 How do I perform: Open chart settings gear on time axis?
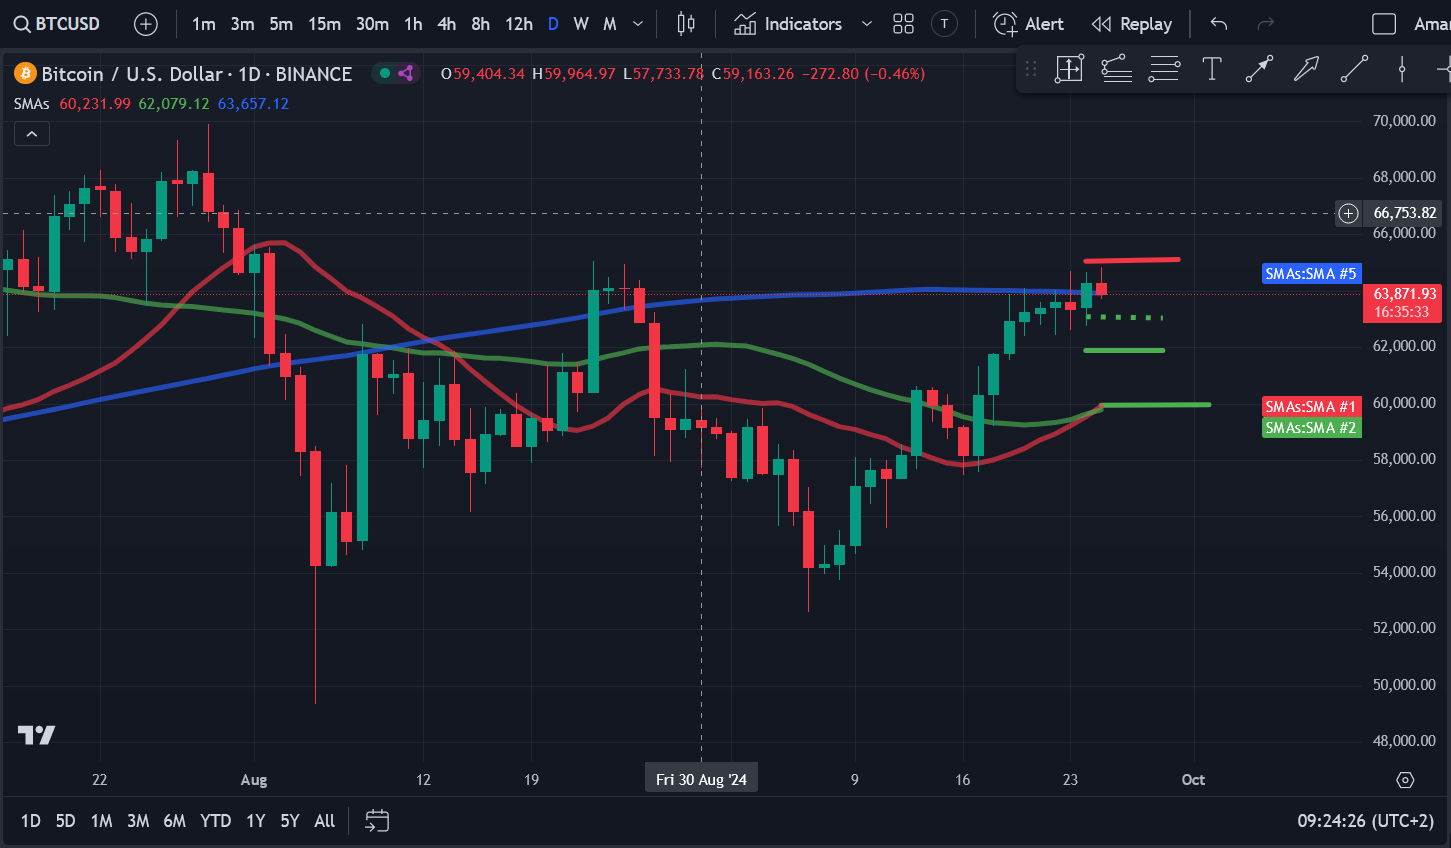pos(1405,780)
